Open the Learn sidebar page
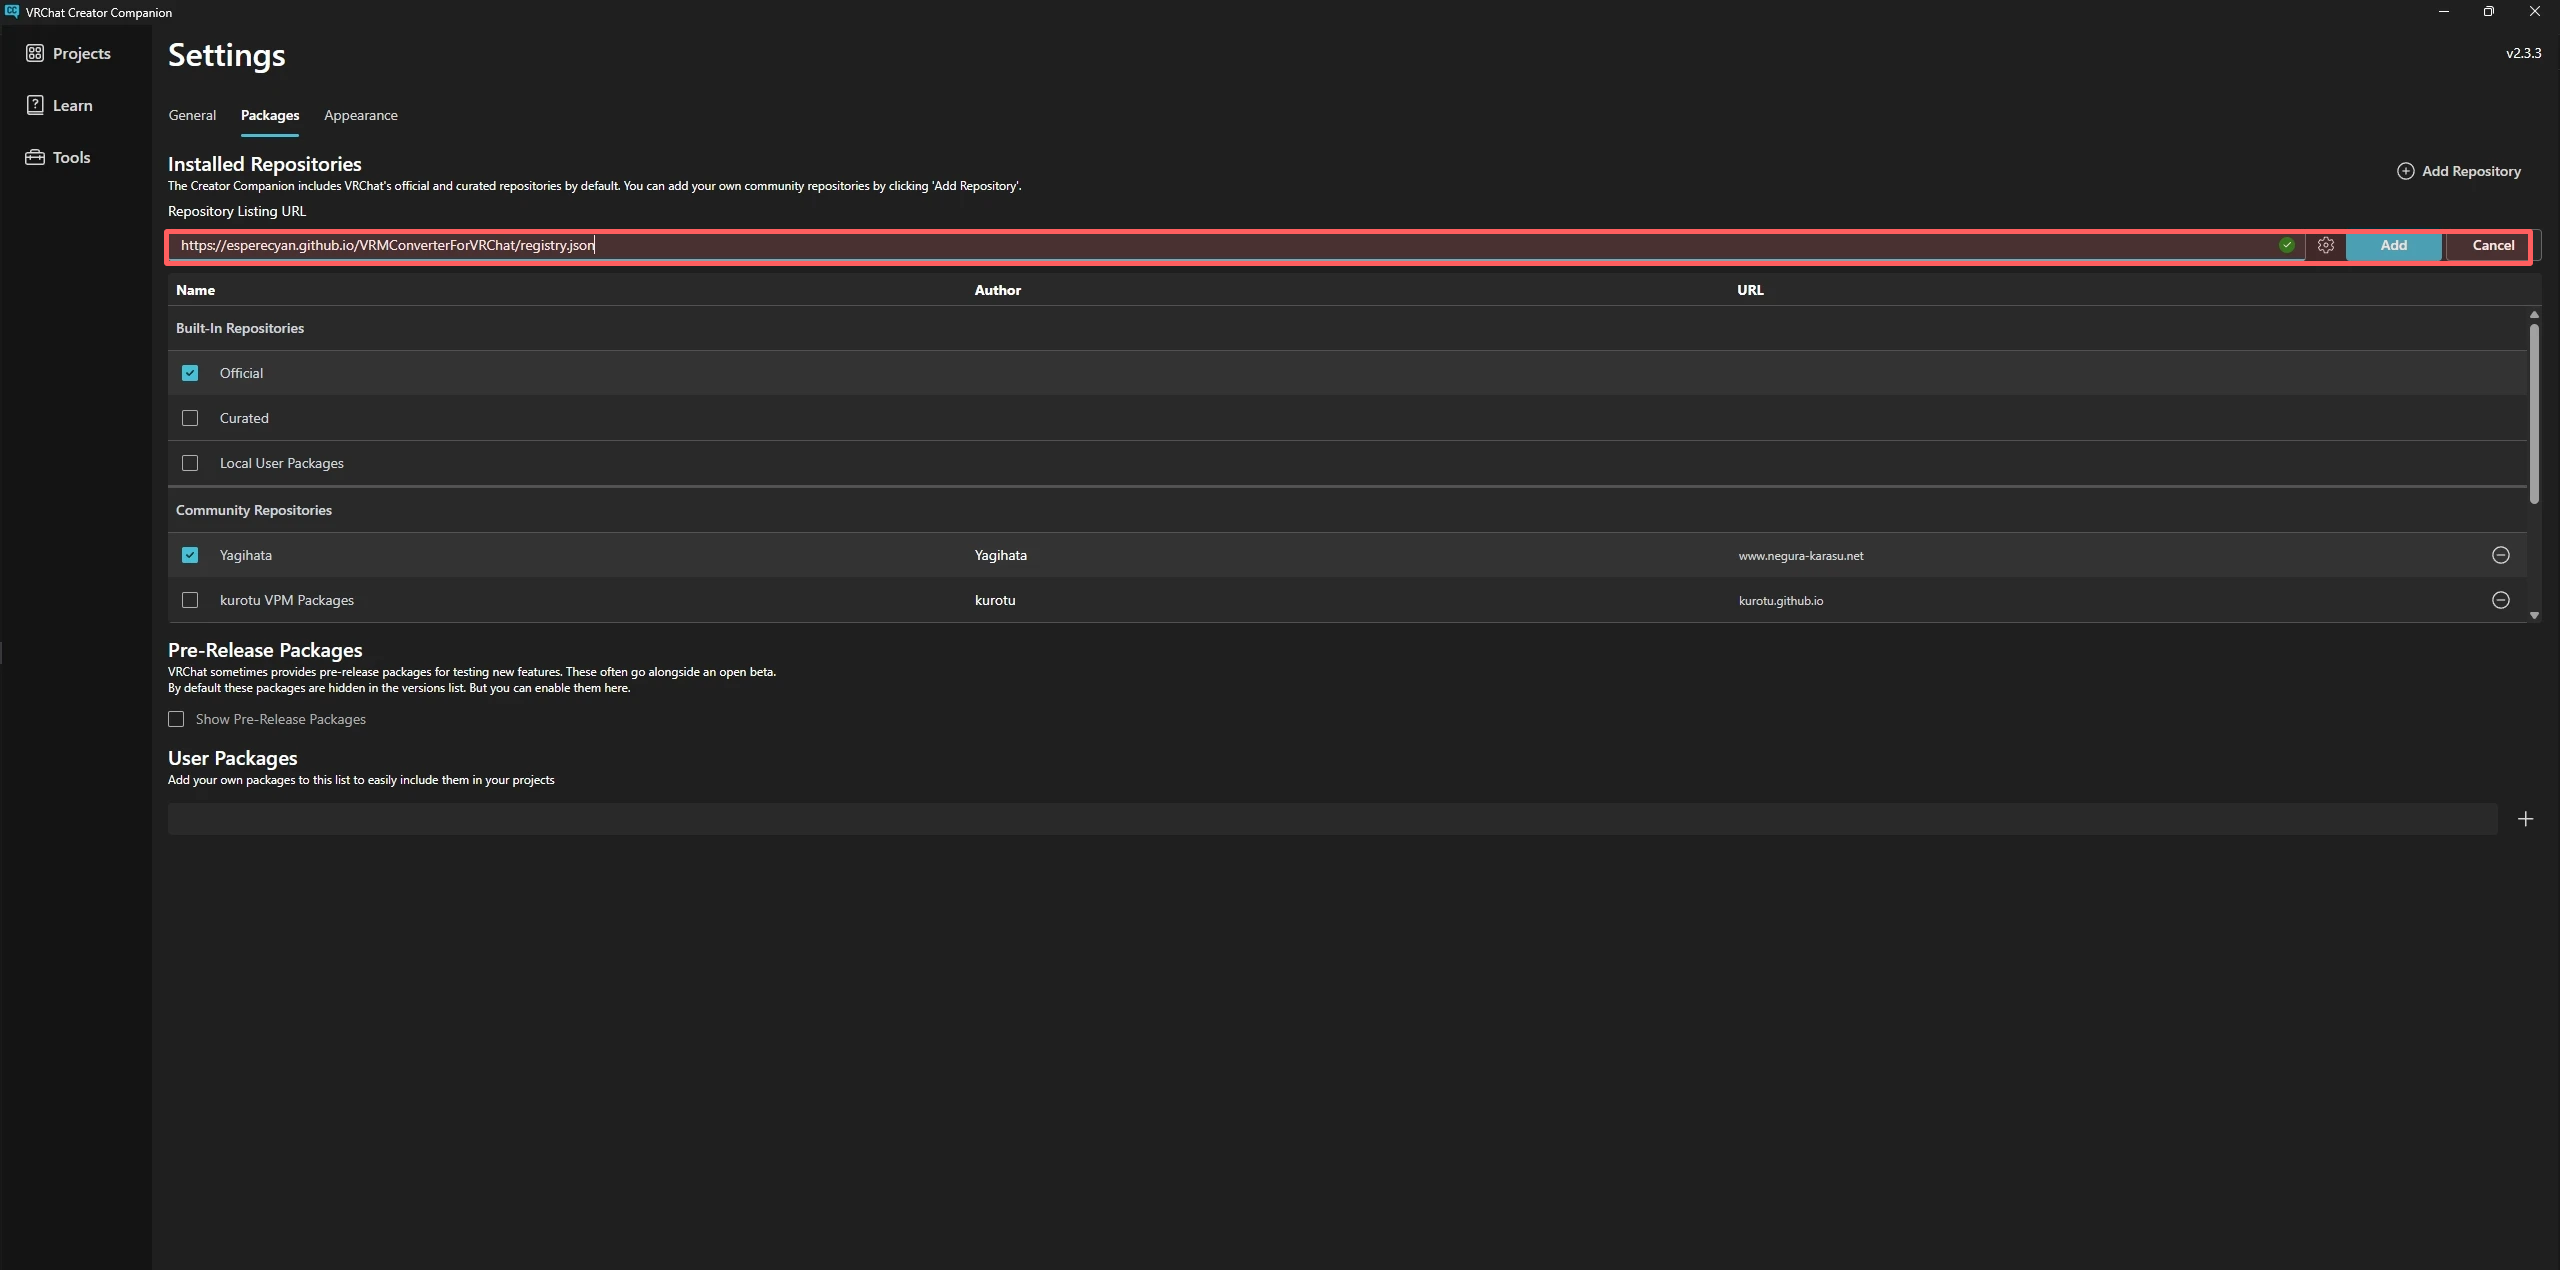Viewport: 2560px width, 1270px height. click(59, 105)
